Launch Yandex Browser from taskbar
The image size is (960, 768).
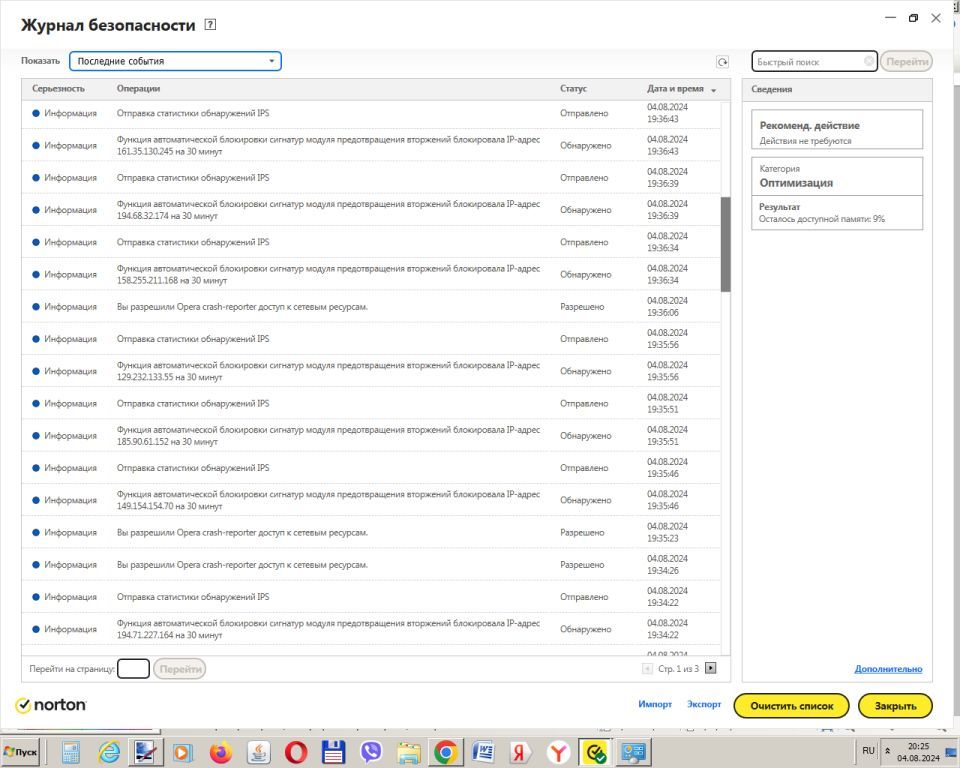[558, 752]
